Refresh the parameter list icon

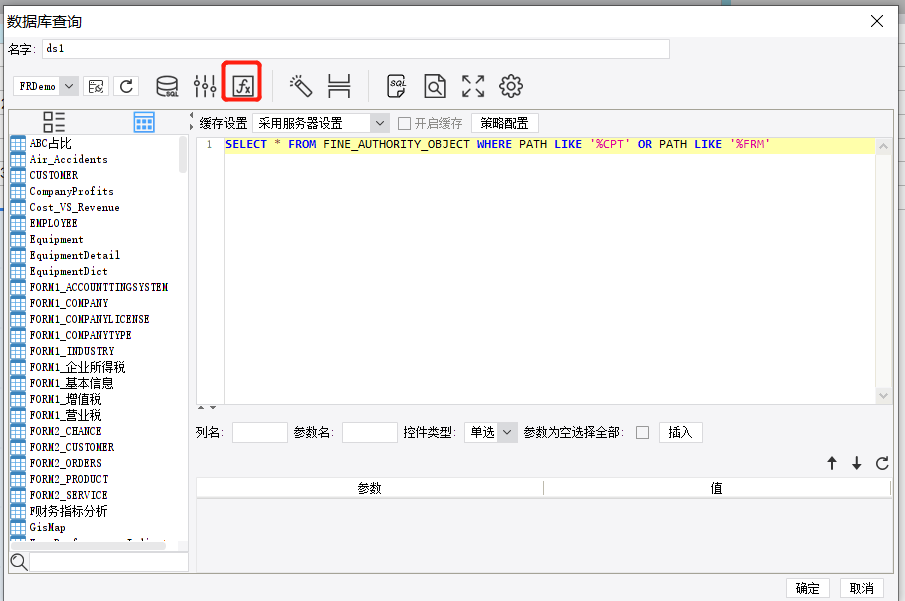(882, 463)
